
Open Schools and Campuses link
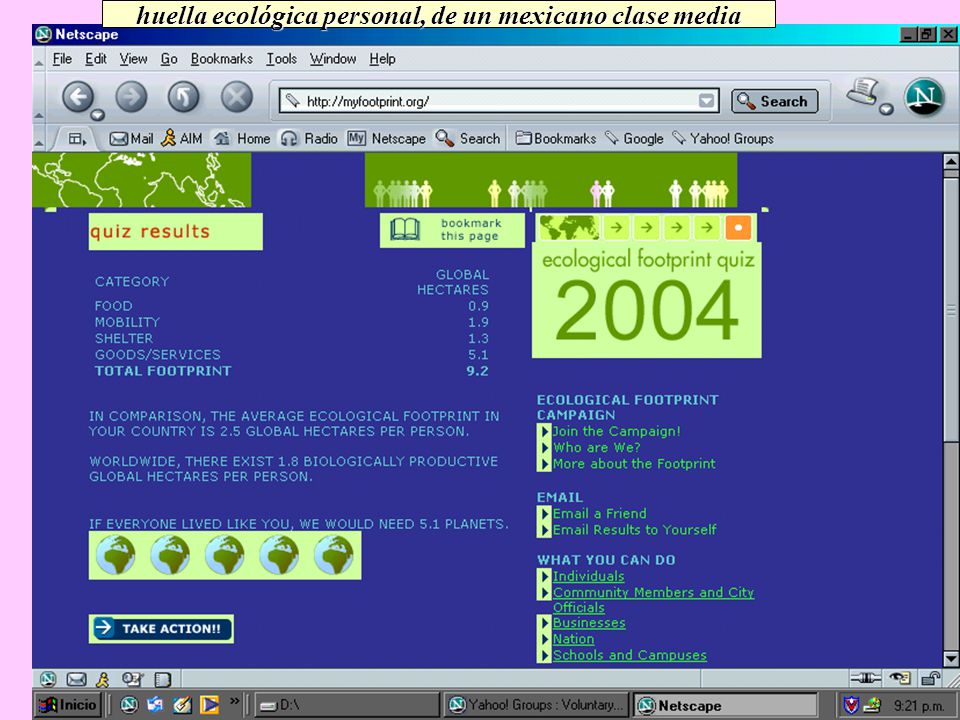coord(629,655)
